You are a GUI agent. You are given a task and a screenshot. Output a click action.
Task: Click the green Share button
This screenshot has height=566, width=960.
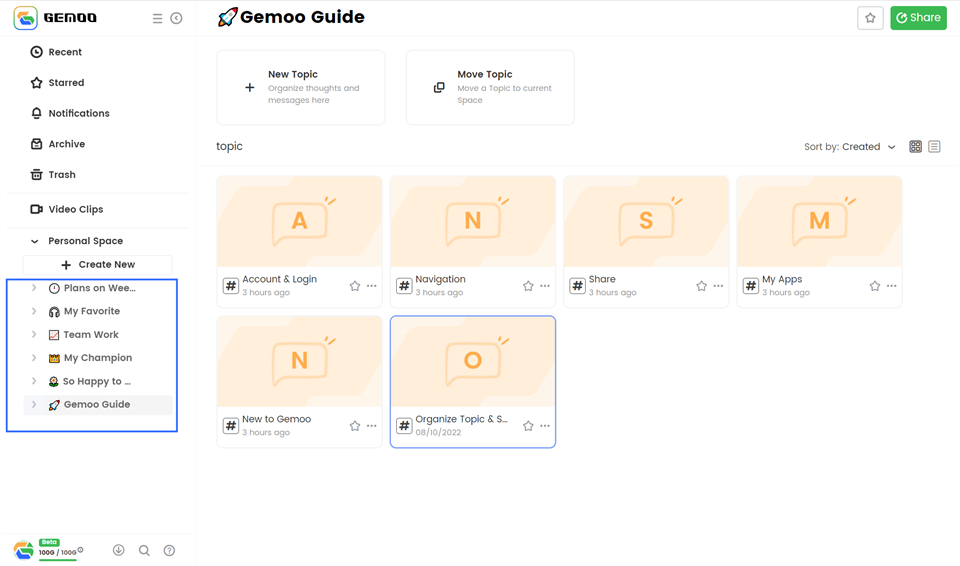click(x=918, y=18)
